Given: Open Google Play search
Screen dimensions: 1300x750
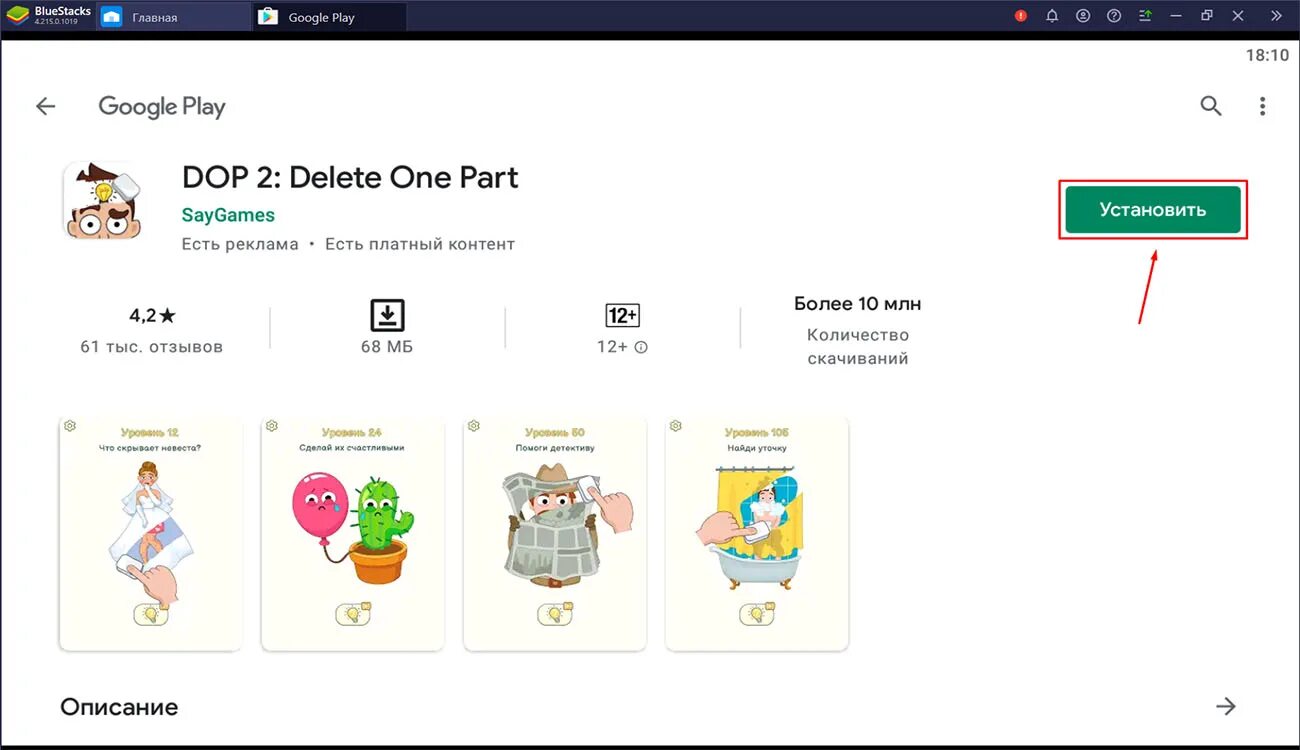Looking at the screenshot, I should (1211, 106).
